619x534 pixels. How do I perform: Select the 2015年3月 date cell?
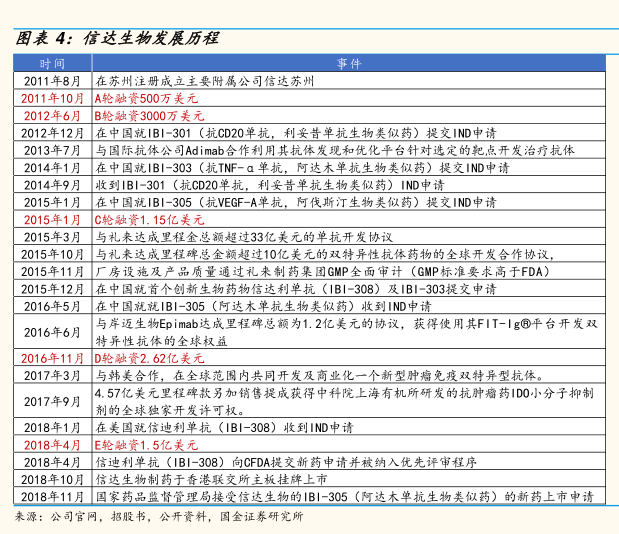point(52,236)
